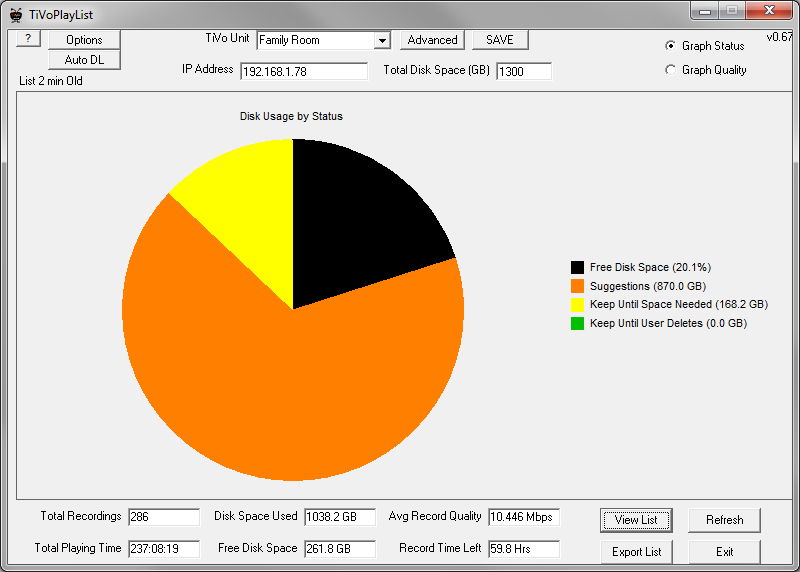The height and width of the screenshot is (572, 800).
Task: Open Advanced settings
Action: pos(432,40)
